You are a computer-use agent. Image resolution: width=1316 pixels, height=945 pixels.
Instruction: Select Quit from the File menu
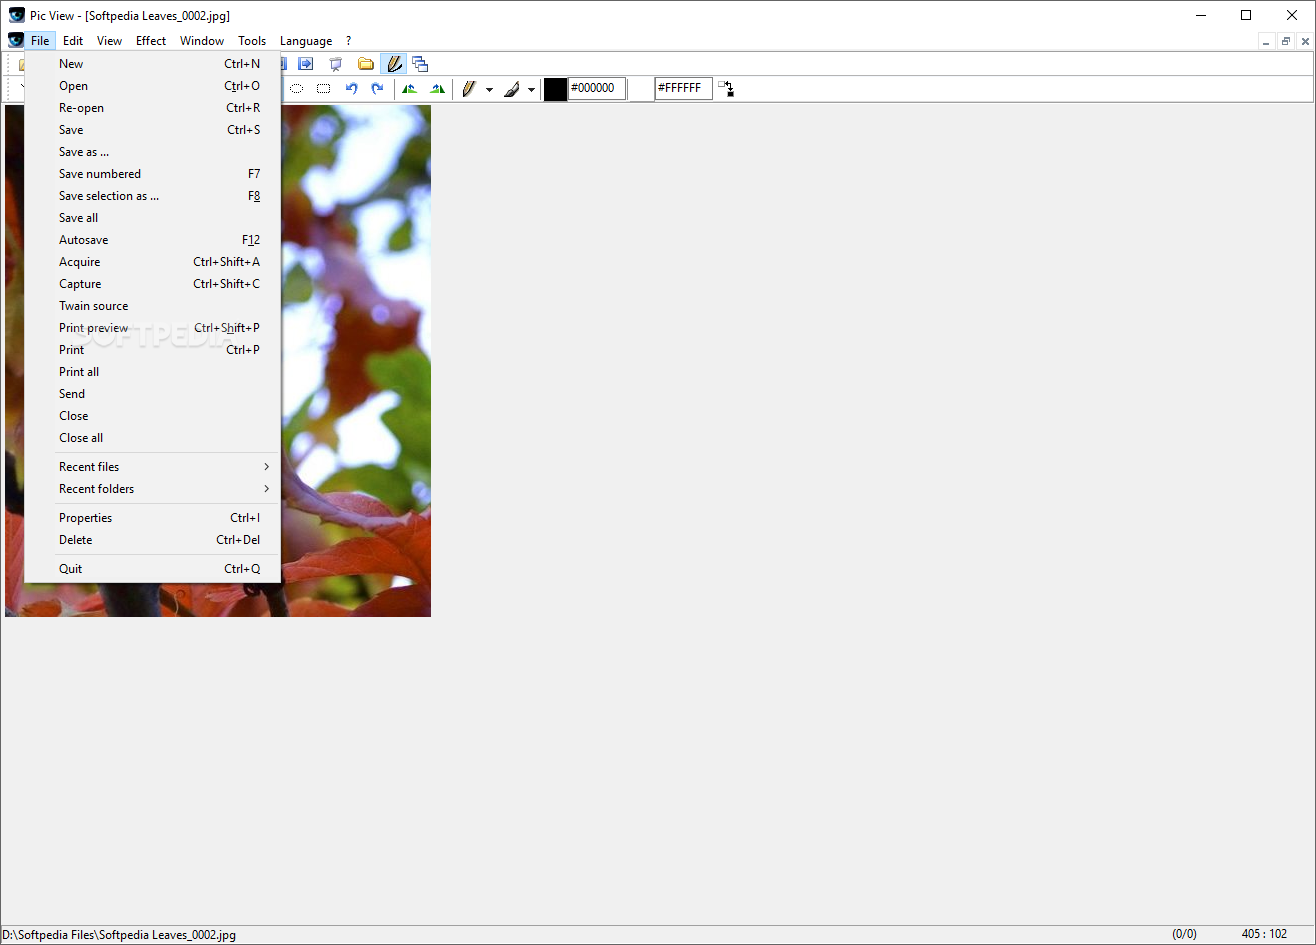click(x=152, y=569)
